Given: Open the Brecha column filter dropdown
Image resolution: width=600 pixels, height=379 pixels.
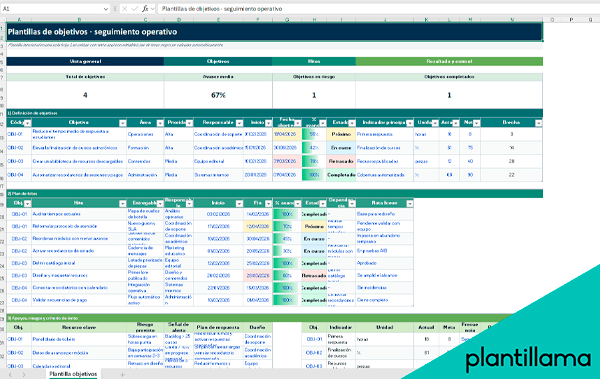Looking at the screenshot, I should 538,123.
